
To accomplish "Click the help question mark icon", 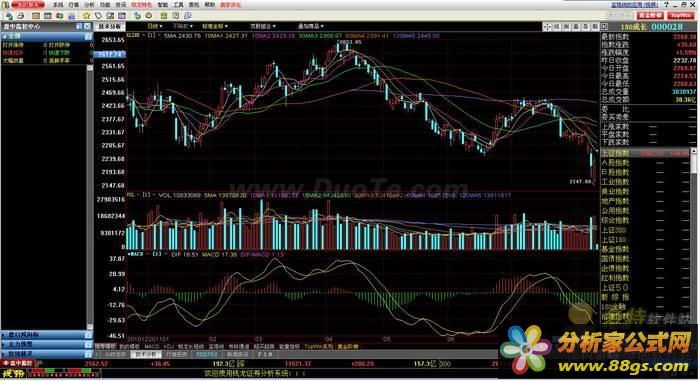I will pyautogui.click(x=666, y=4).
